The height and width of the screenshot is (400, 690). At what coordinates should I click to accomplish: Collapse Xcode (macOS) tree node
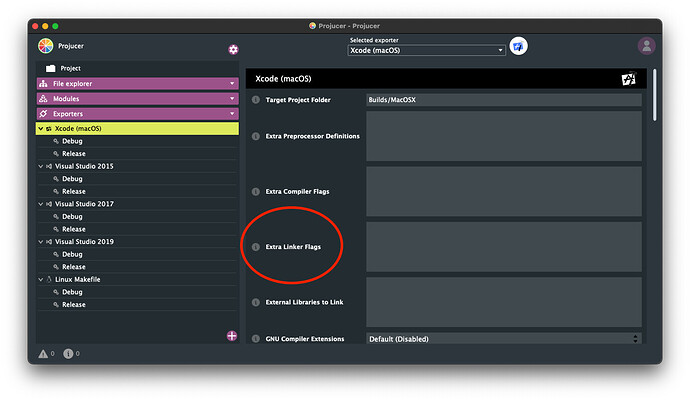40,128
